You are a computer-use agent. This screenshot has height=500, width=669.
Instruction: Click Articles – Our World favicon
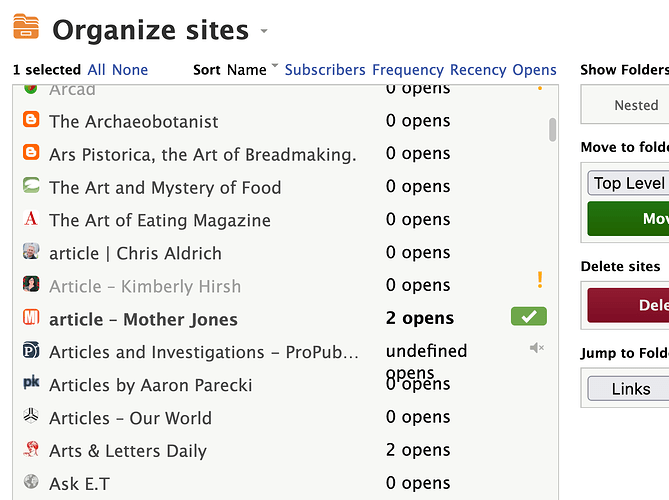click(31, 416)
